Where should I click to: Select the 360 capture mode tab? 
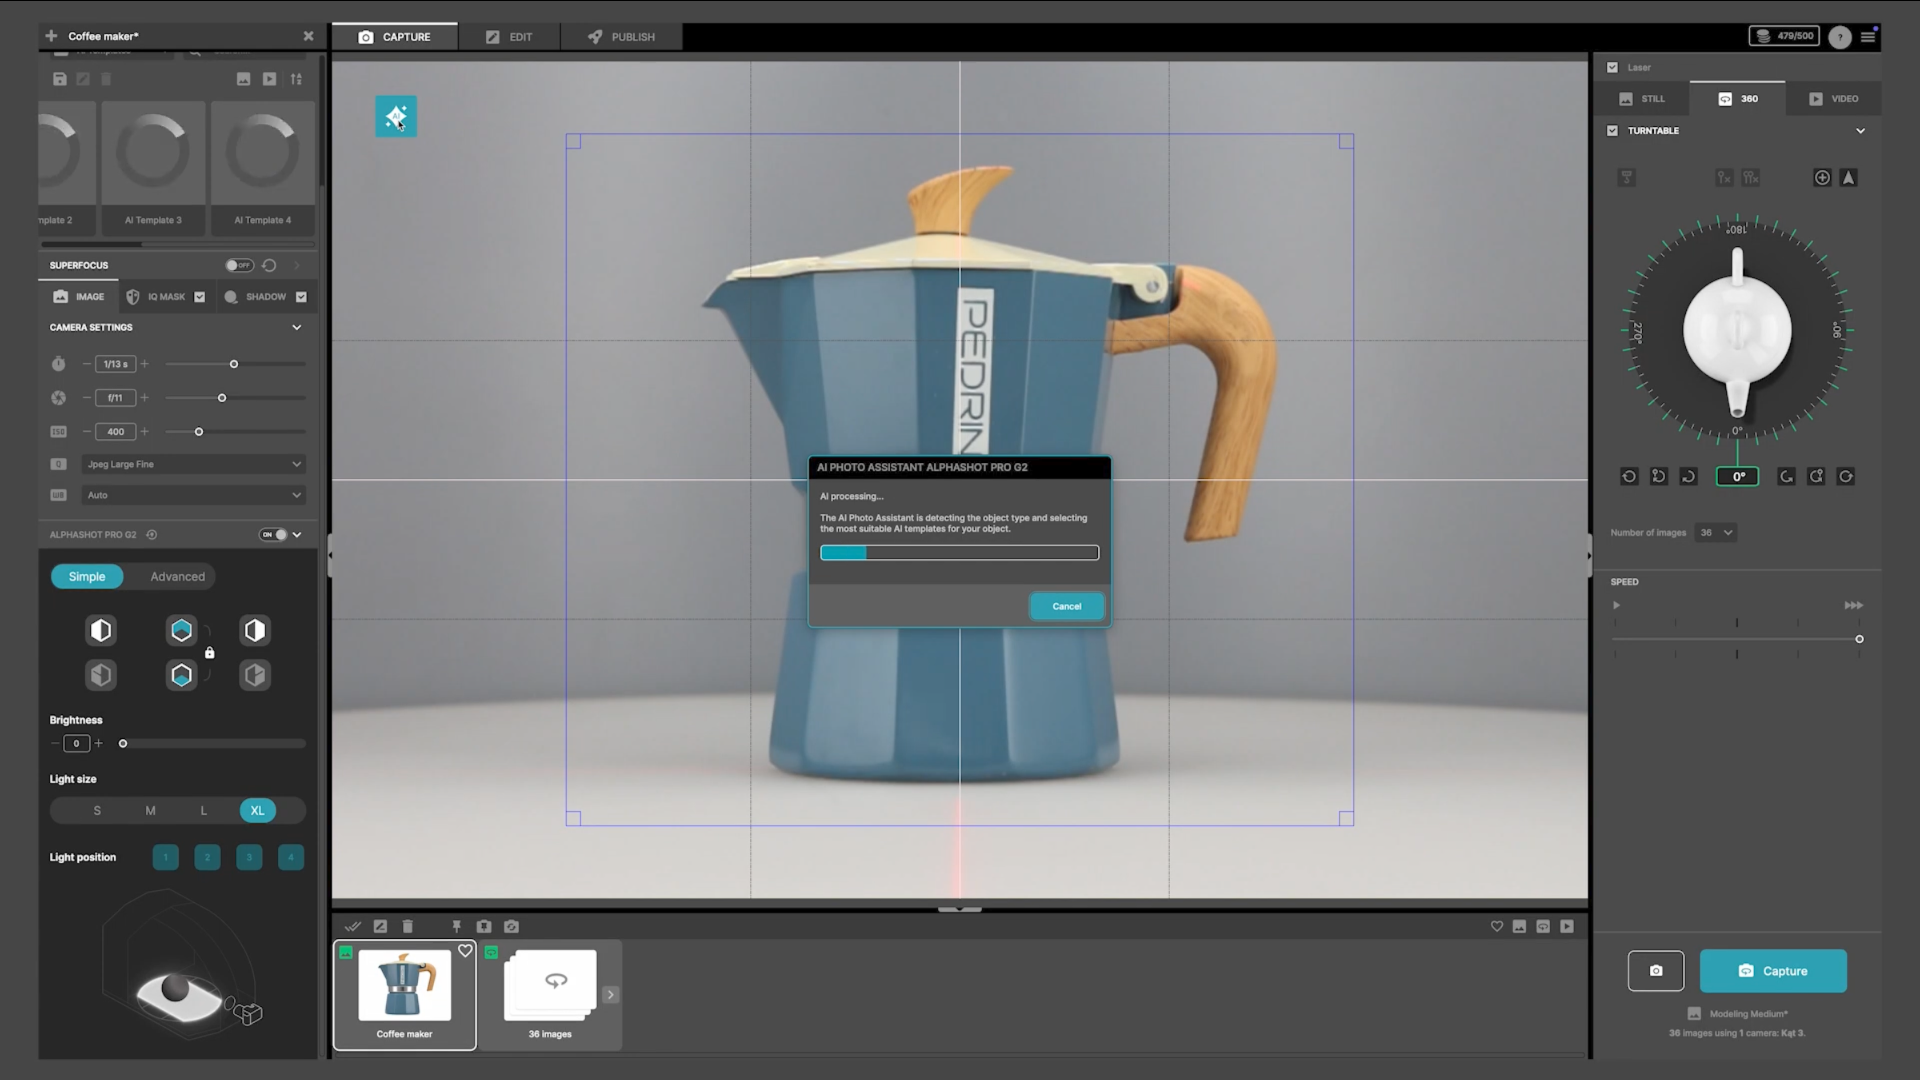tap(1738, 99)
